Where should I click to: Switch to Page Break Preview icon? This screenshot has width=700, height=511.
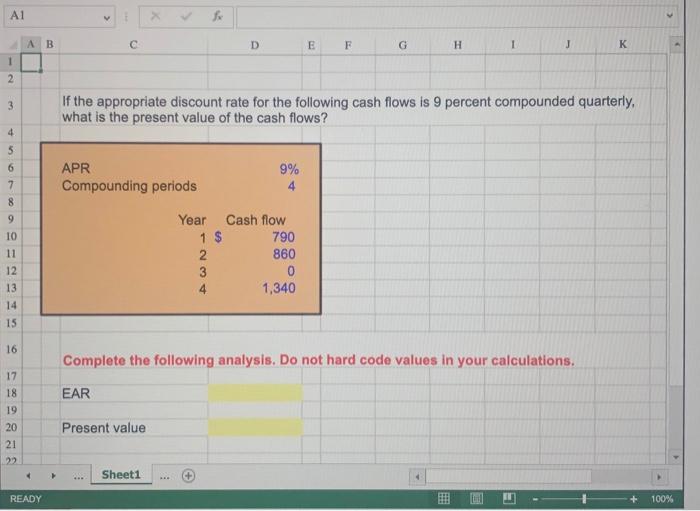coord(509,498)
